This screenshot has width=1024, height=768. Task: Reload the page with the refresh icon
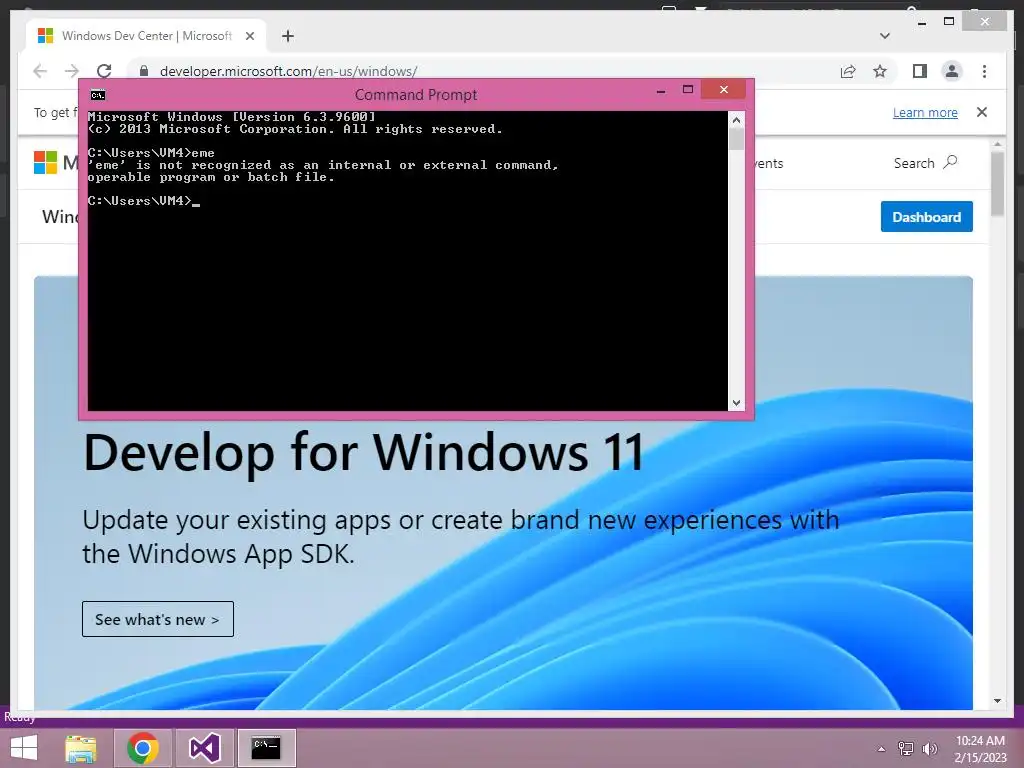point(104,71)
